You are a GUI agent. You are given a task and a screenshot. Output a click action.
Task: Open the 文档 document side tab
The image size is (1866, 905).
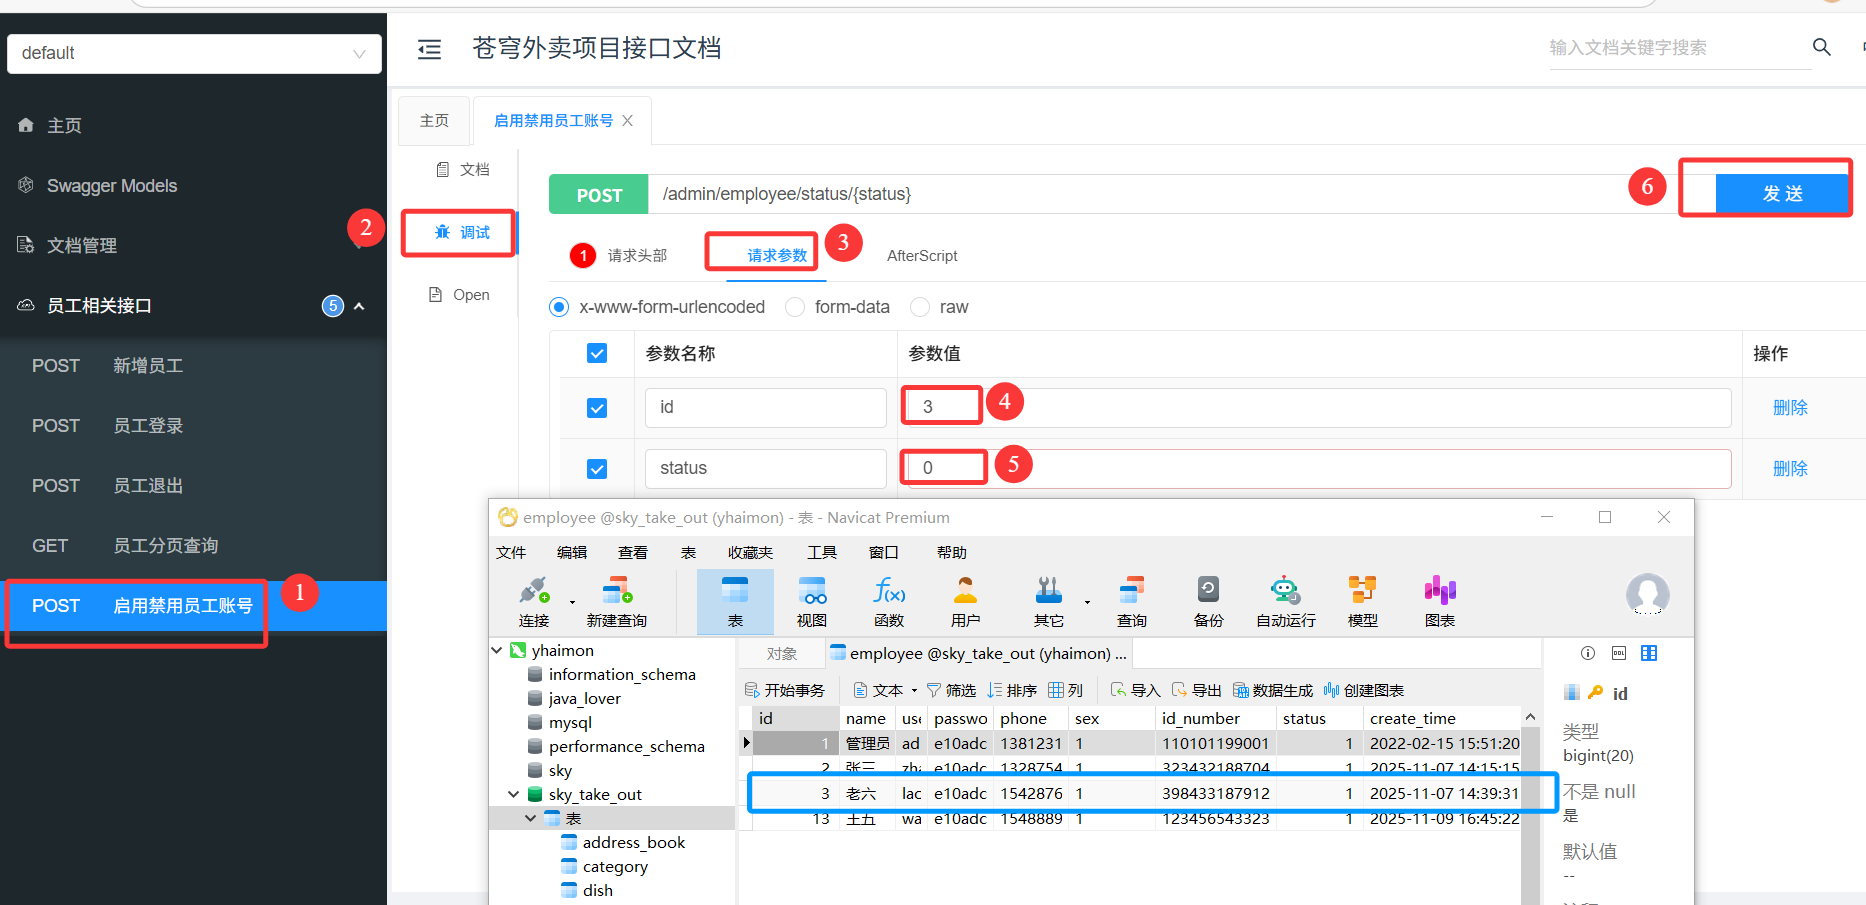tap(462, 170)
